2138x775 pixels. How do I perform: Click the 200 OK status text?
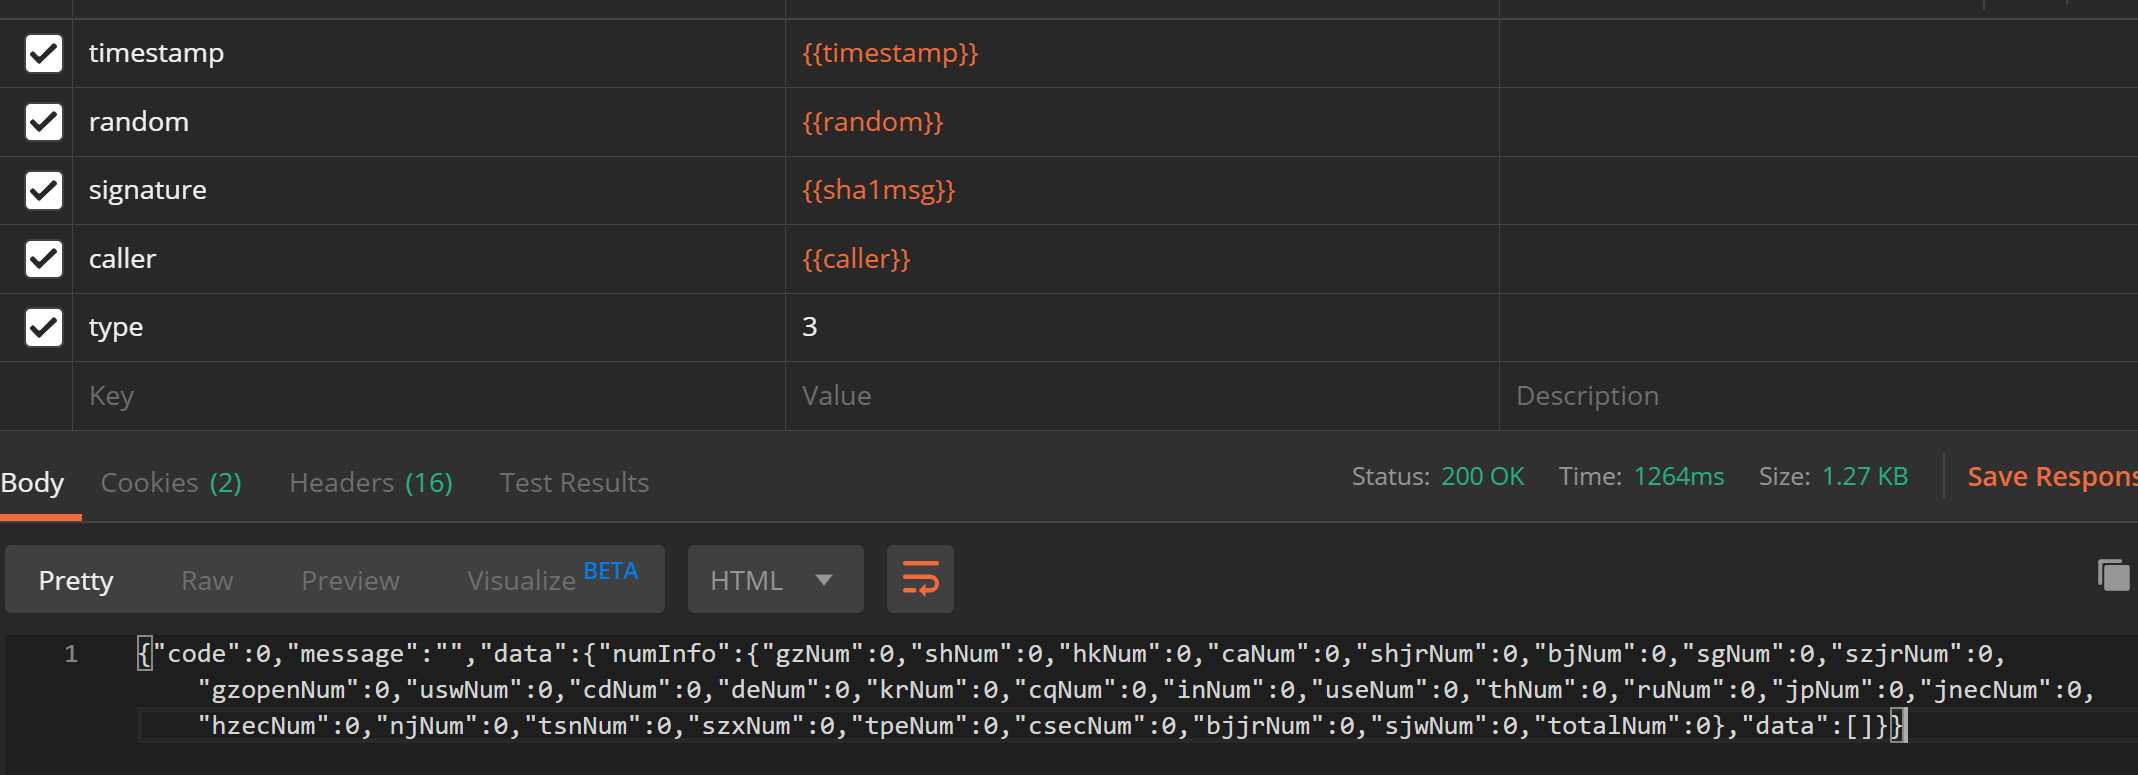pos(1482,477)
